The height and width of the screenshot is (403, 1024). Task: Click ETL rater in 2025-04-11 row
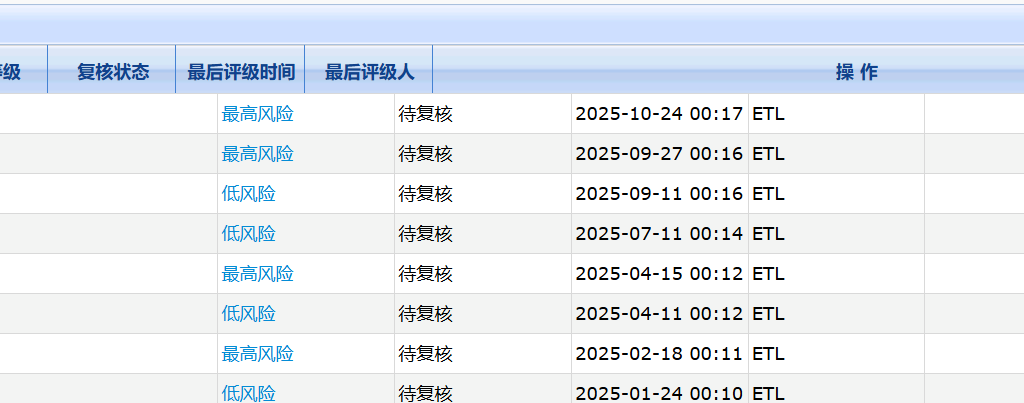click(x=768, y=314)
